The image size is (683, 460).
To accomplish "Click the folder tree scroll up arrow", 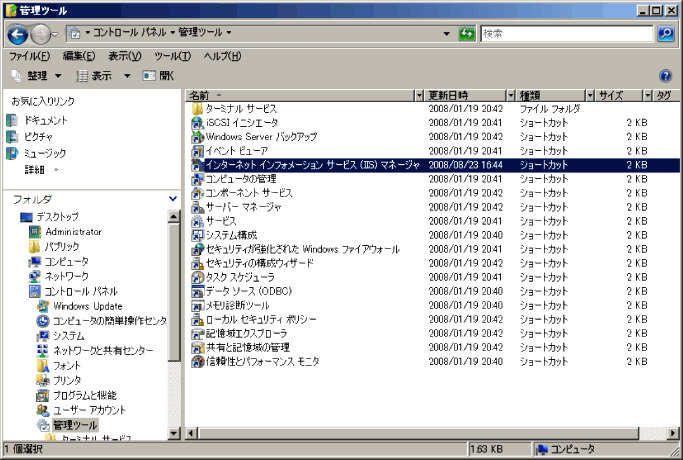I will [x=174, y=216].
